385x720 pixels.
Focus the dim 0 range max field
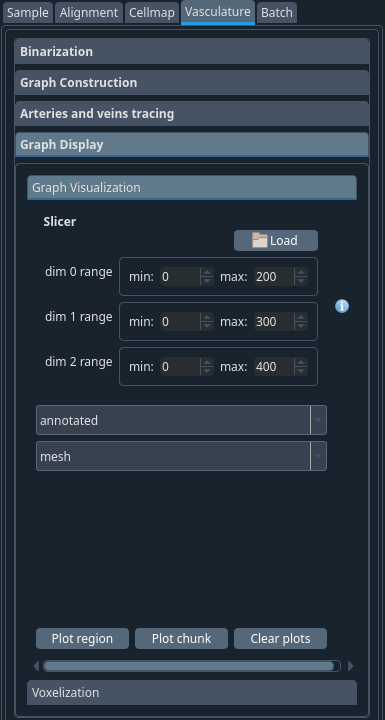coord(274,277)
